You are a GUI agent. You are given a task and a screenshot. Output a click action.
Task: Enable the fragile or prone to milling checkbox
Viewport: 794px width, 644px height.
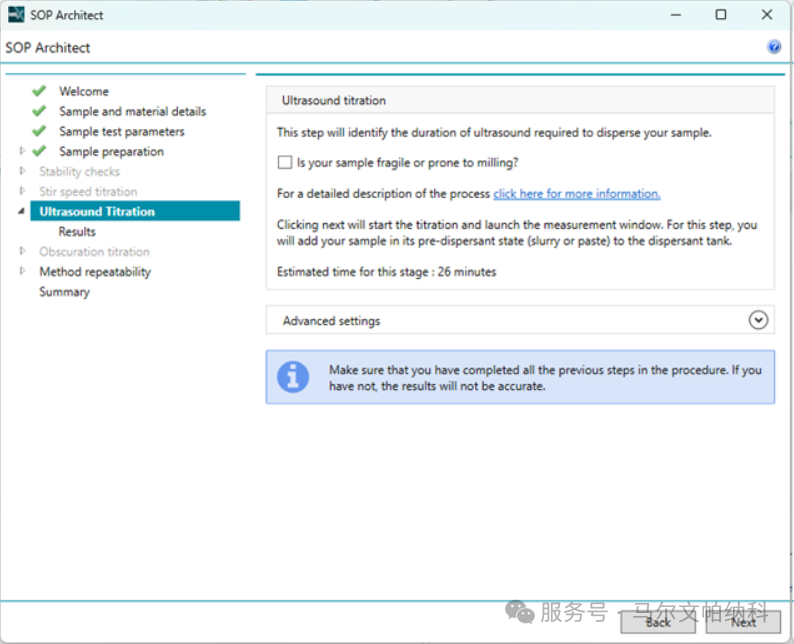click(285, 162)
